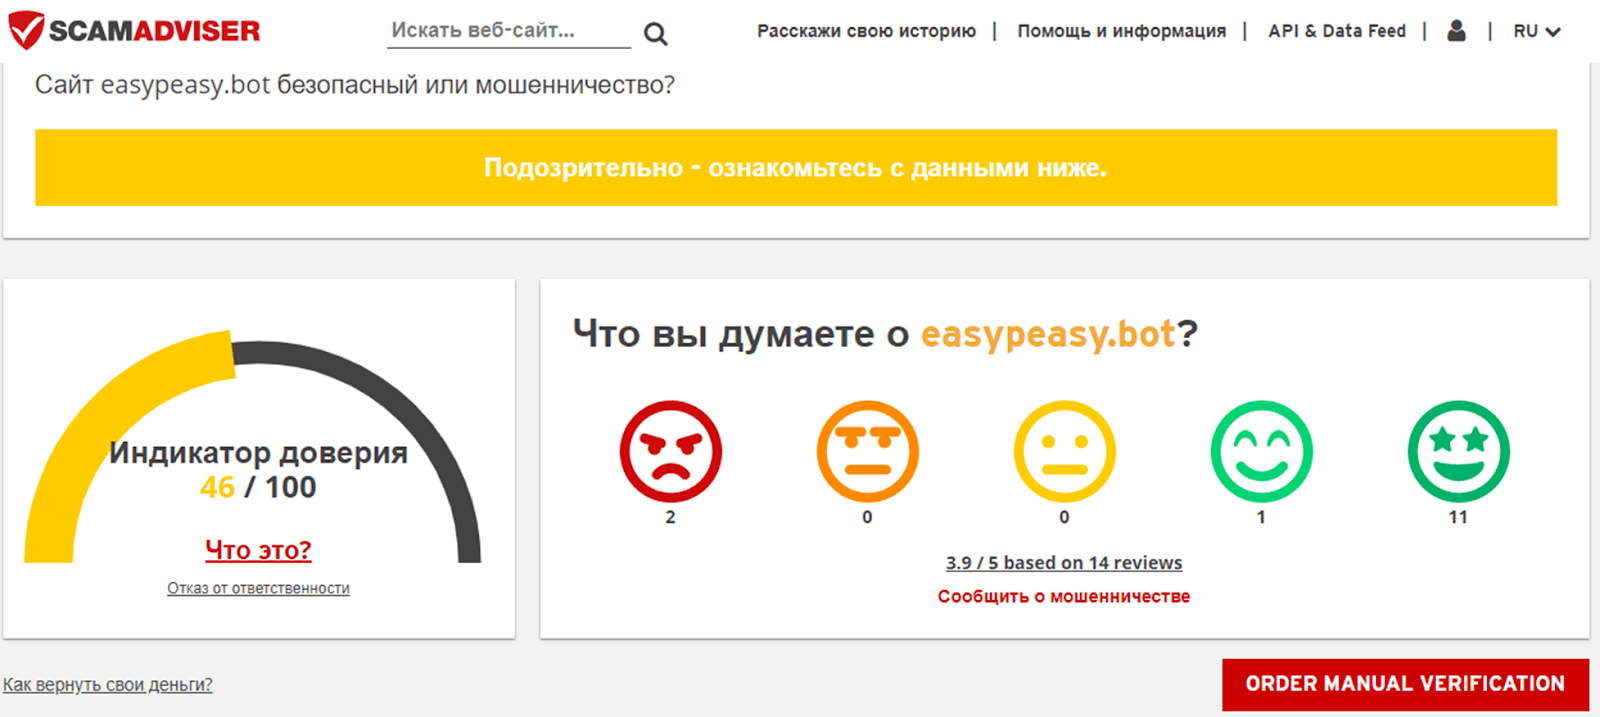Open 'Расскажи свою историю' menu item
This screenshot has height=717, width=1600.
[x=866, y=31]
